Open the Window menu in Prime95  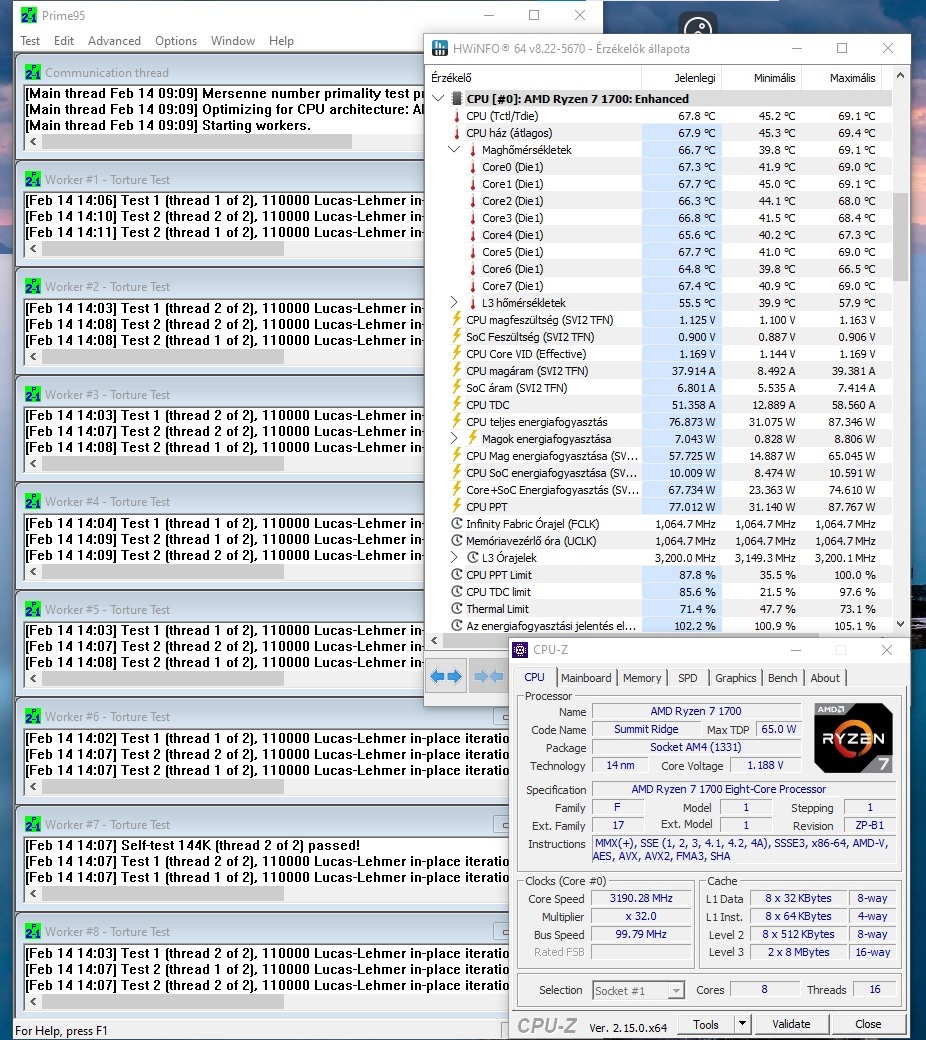[x=233, y=41]
